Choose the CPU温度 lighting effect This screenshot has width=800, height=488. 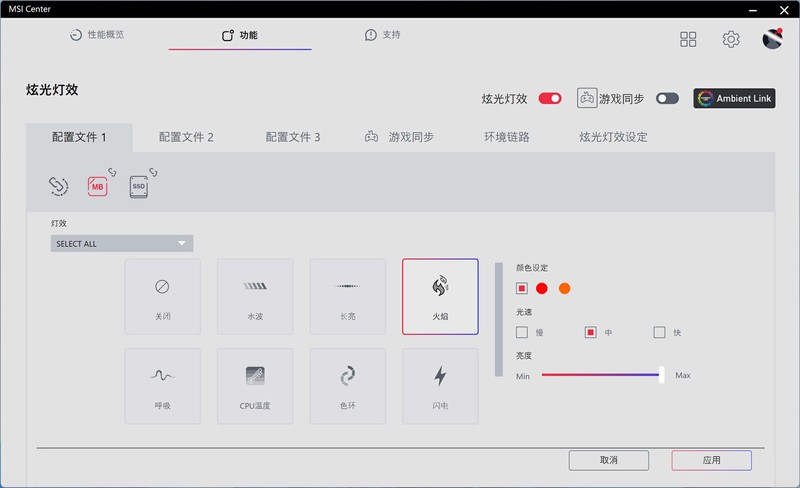[x=255, y=386]
